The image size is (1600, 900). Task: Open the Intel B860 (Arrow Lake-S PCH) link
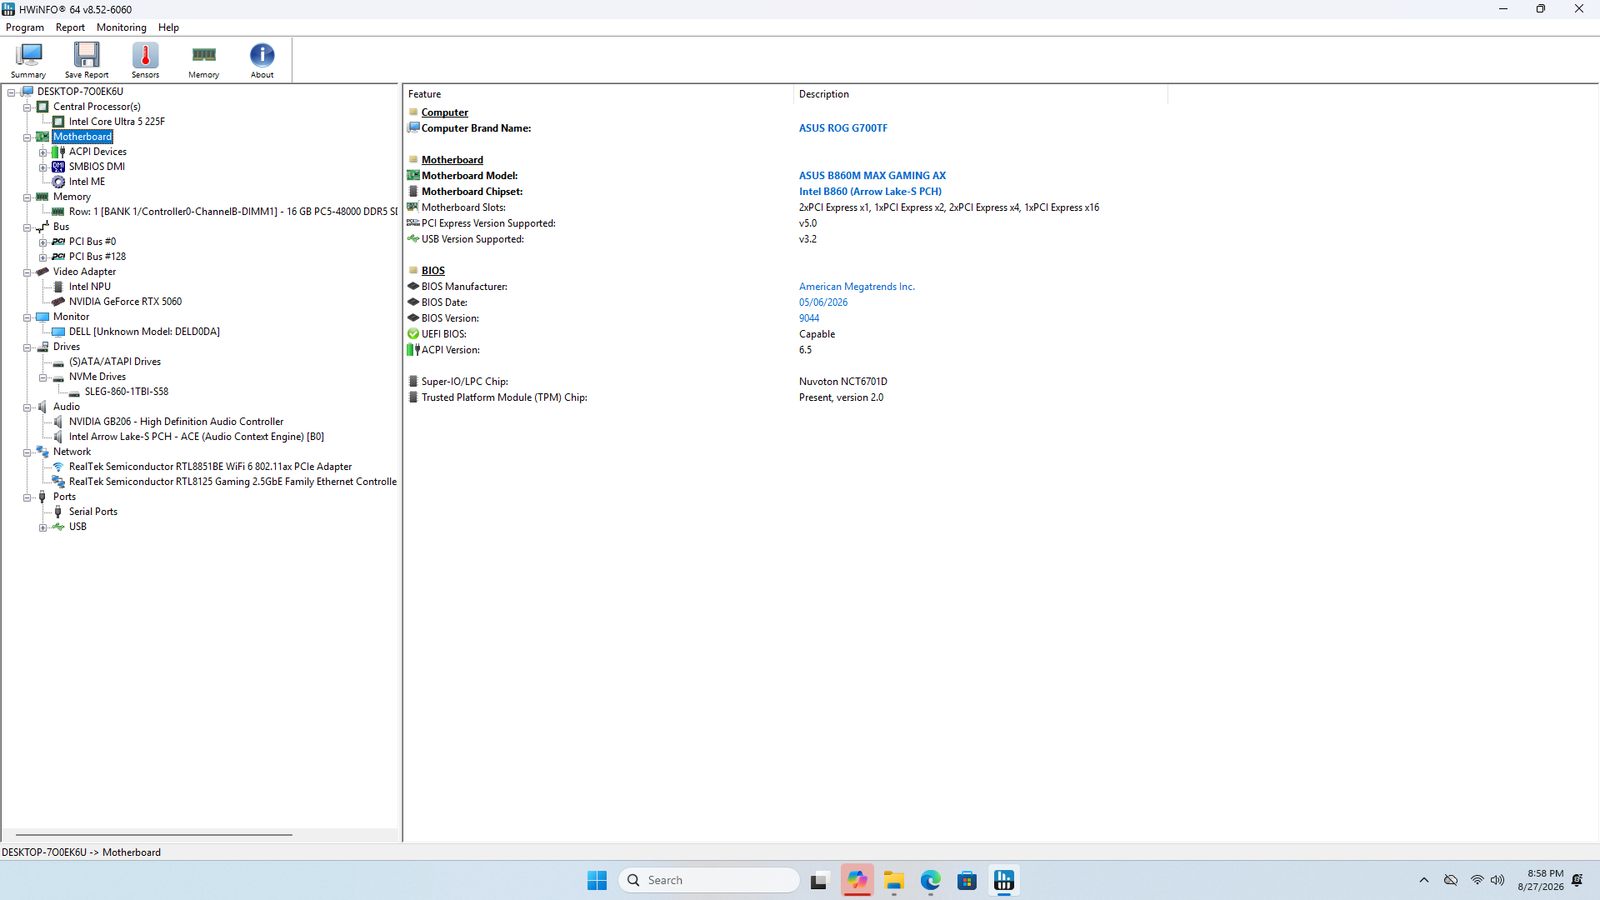870,192
